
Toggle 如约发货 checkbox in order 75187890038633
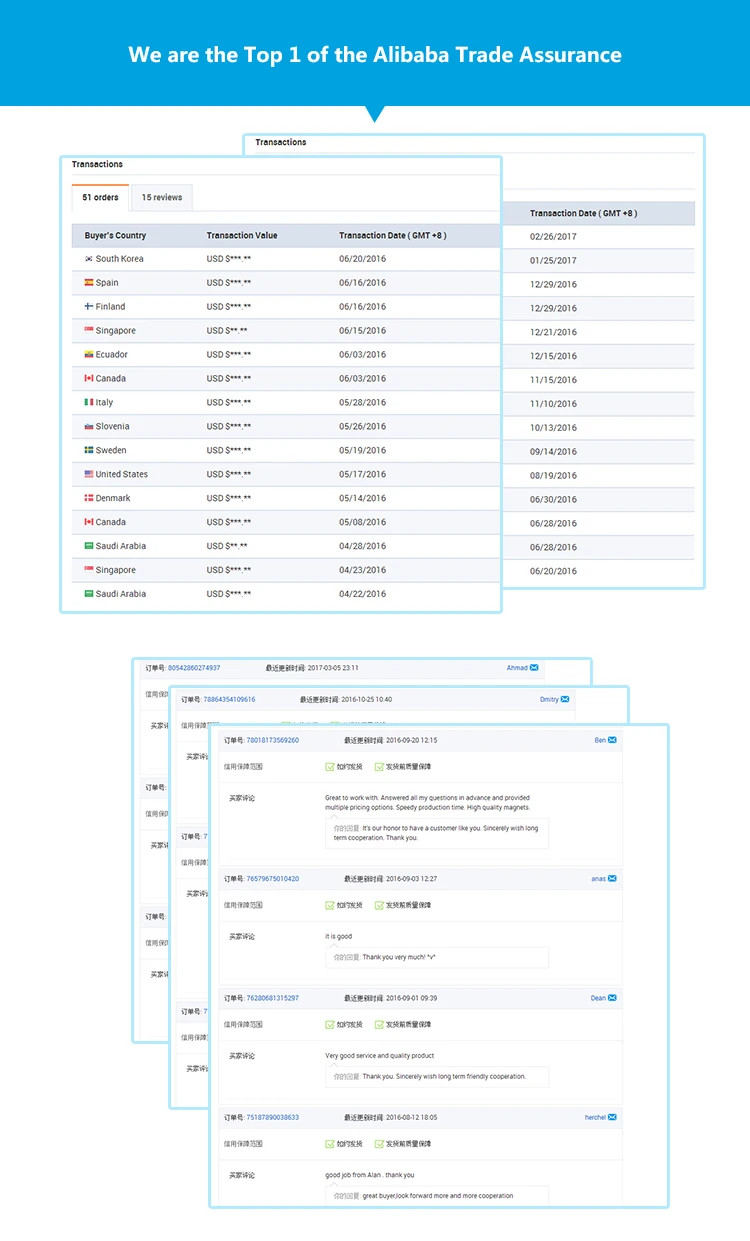click(330, 1143)
